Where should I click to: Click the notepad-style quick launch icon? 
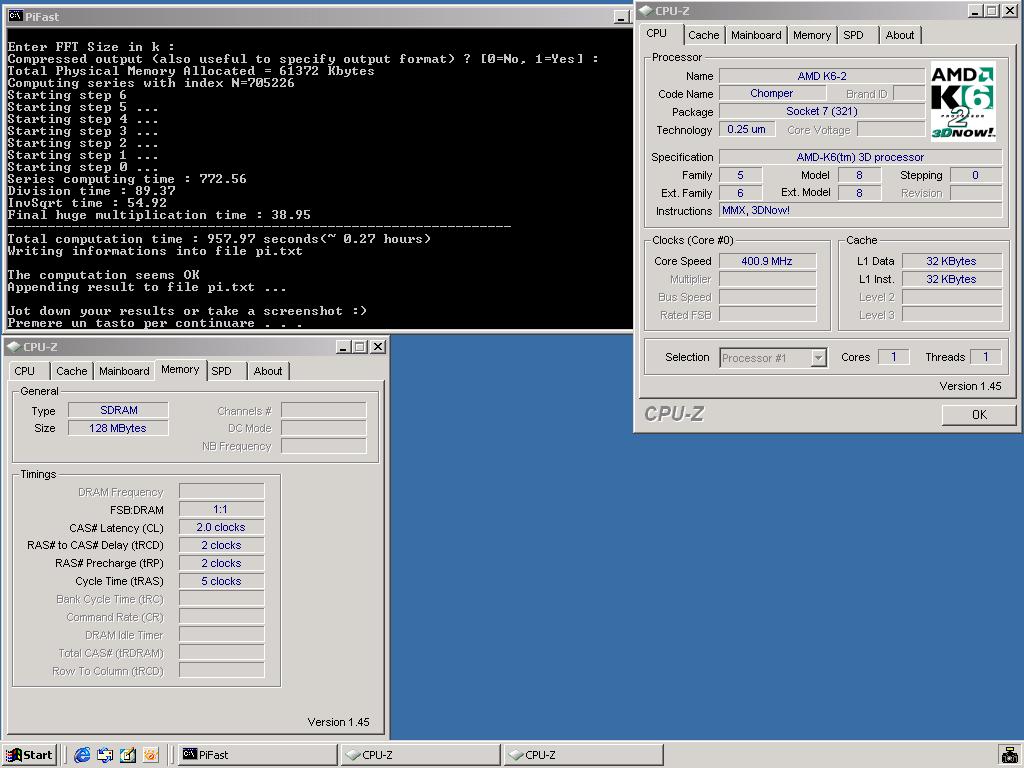128,755
